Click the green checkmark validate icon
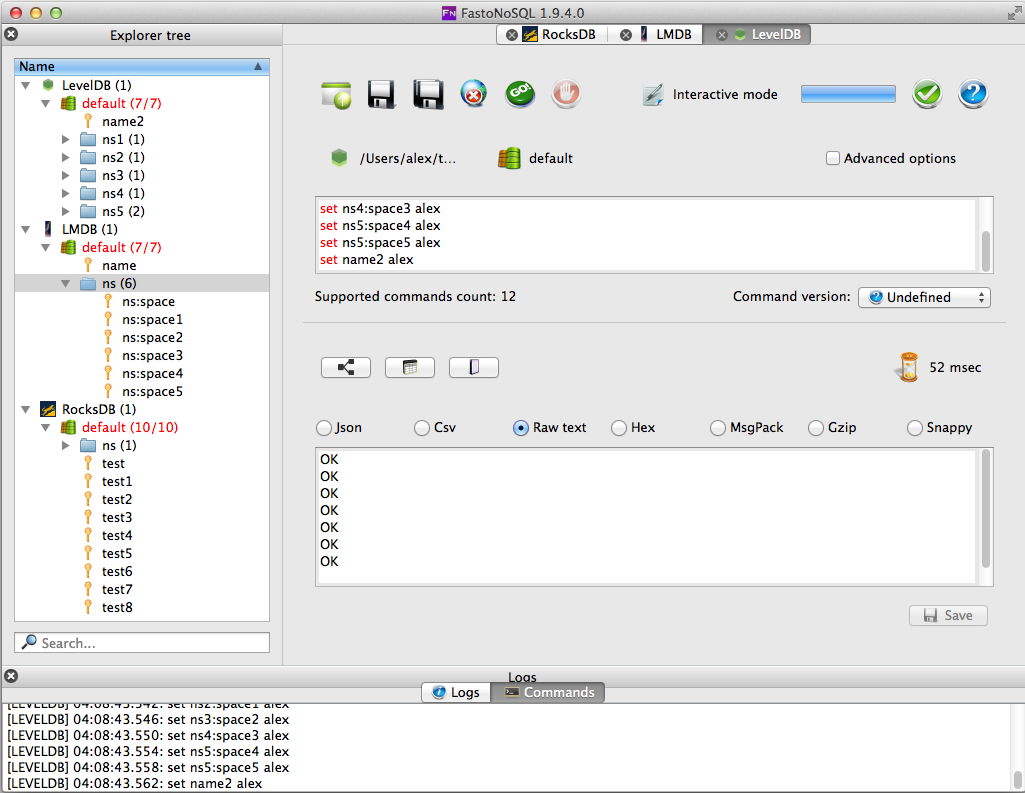 [x=927, y=93]
